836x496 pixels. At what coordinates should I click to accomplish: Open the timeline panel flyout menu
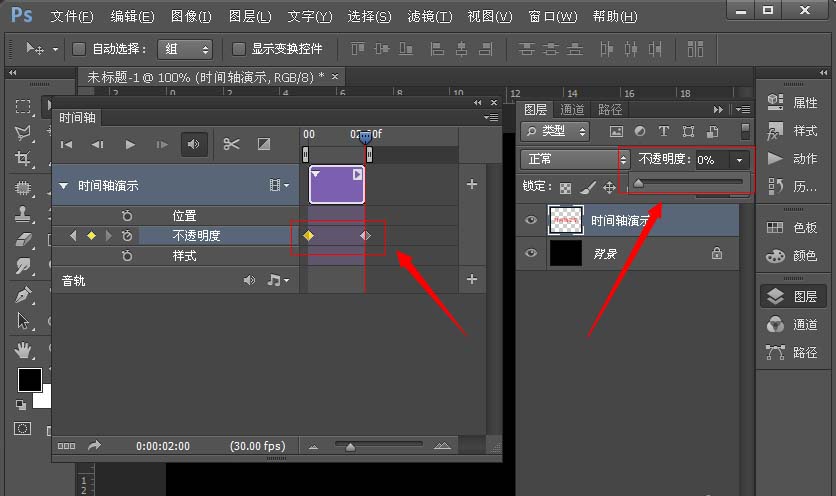(491, 117)
